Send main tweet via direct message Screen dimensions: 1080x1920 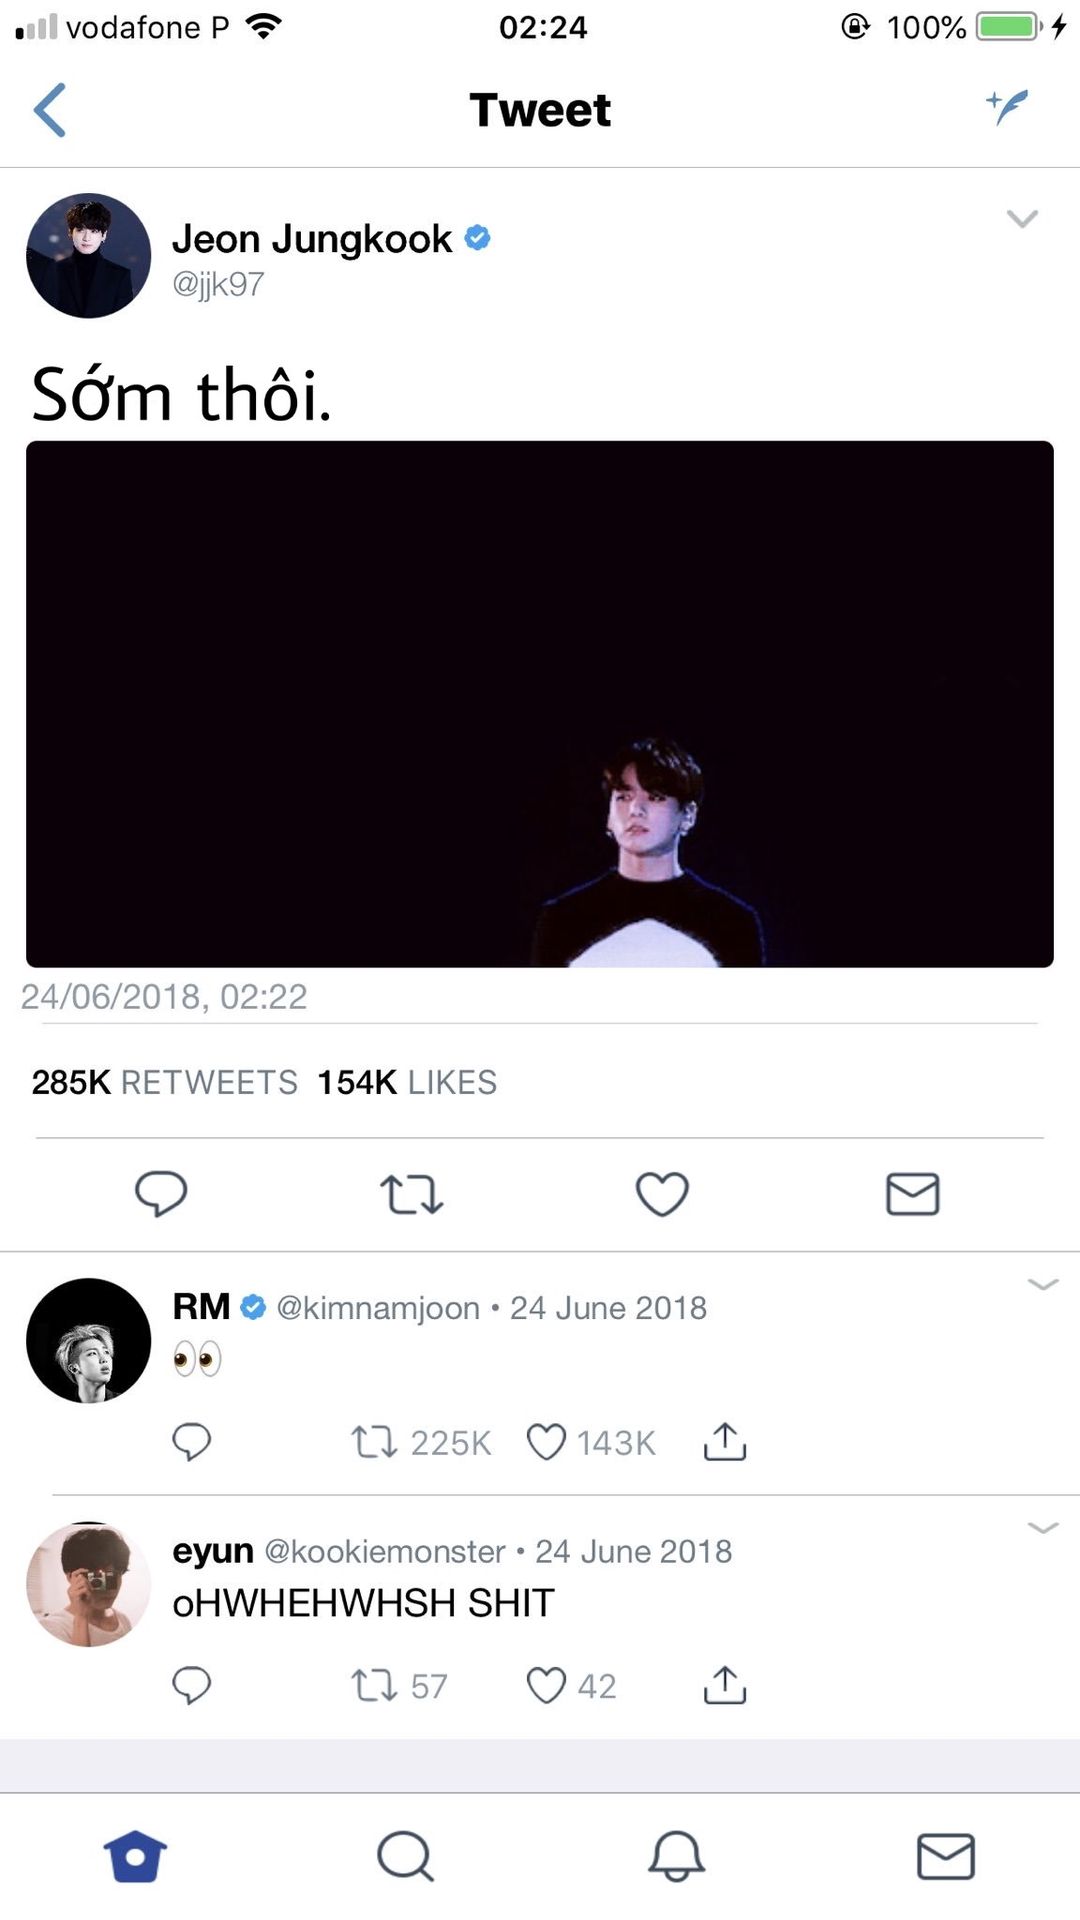coord(912,1194)
